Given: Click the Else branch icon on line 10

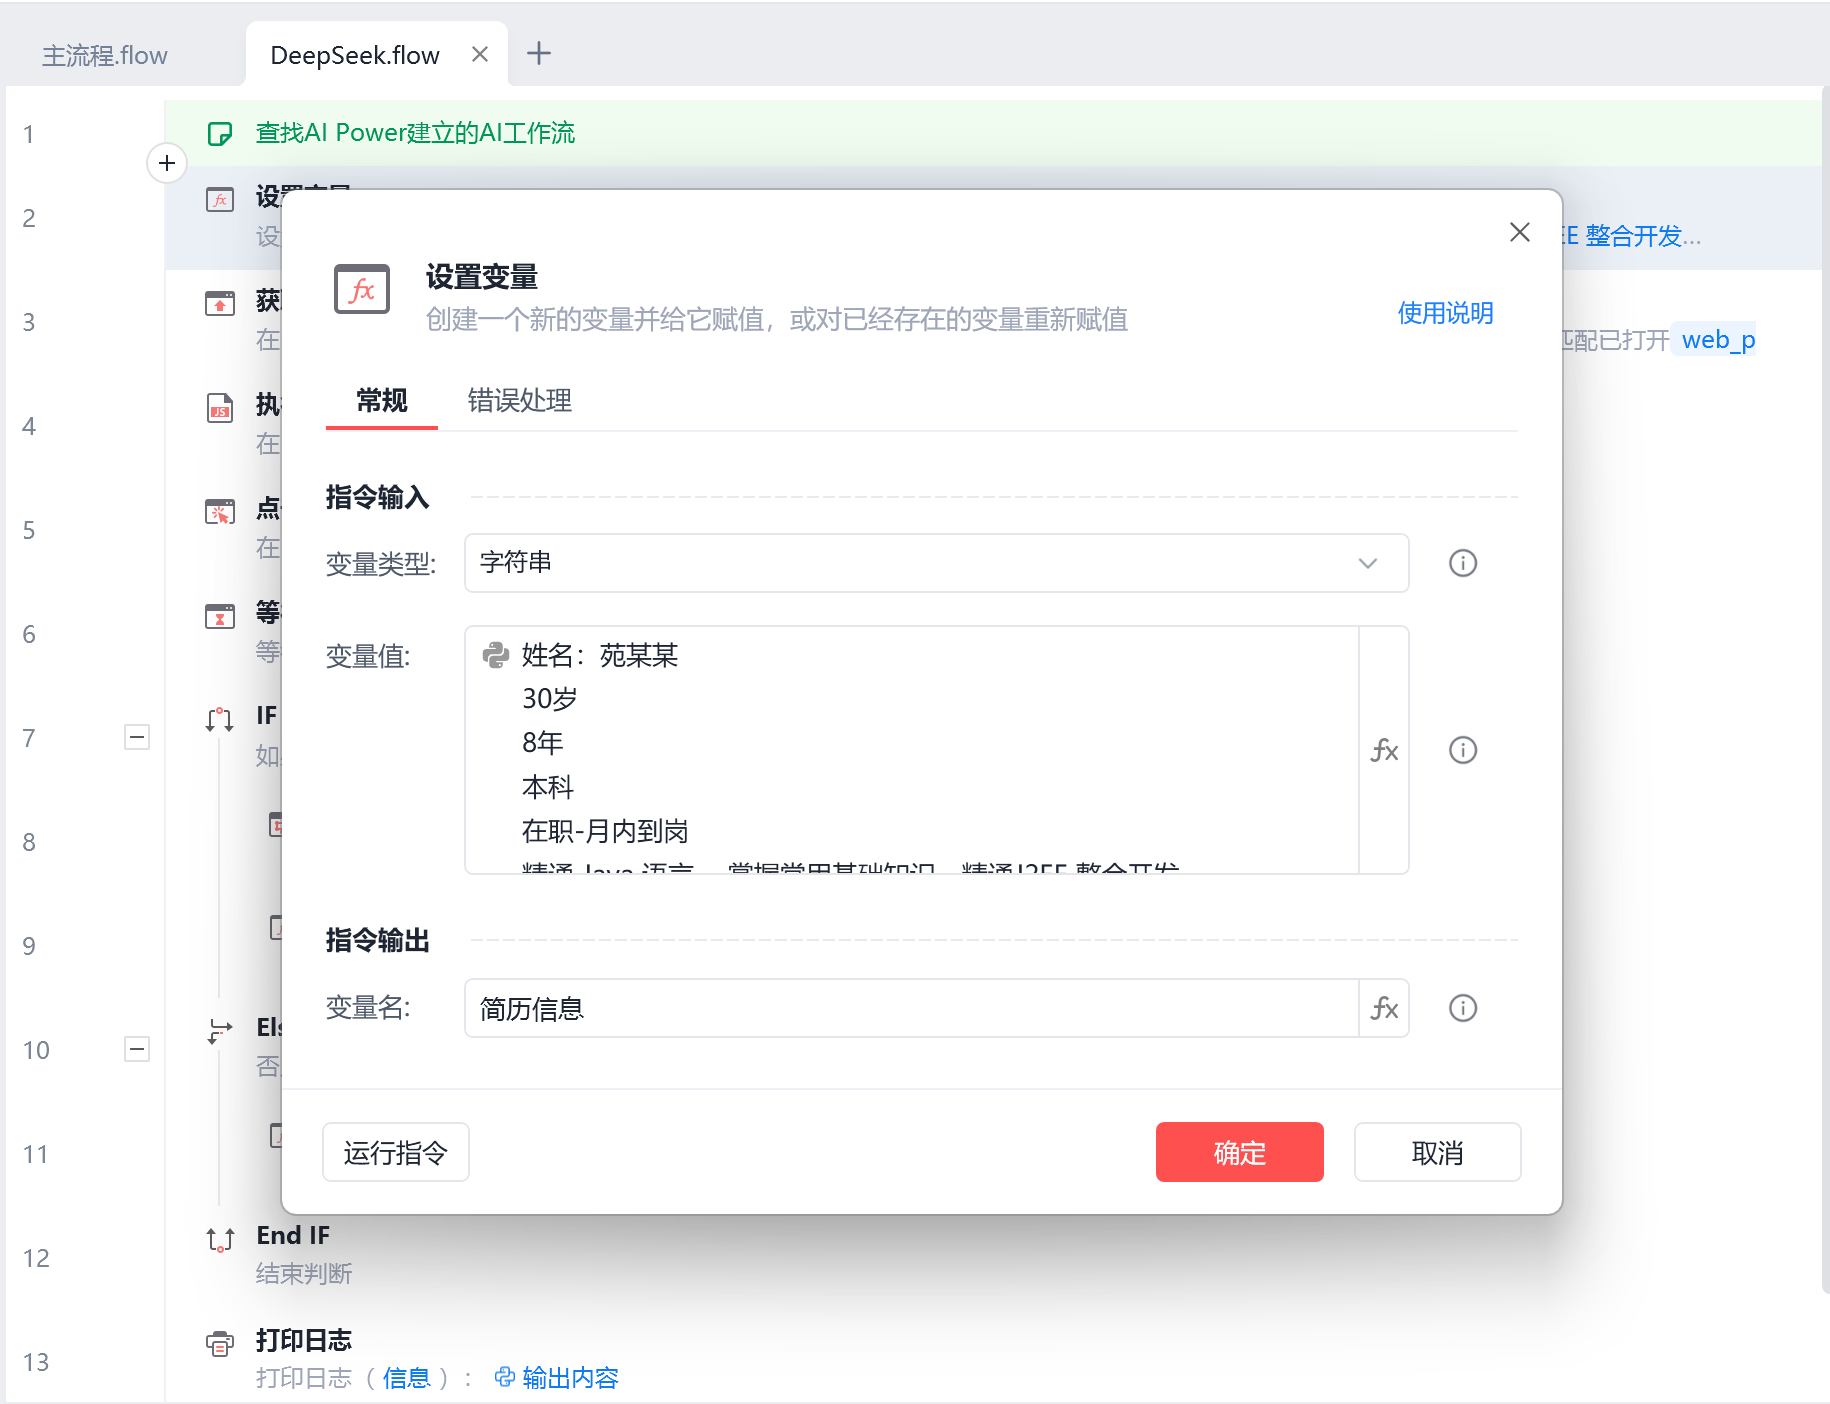Looking at the screenshot, I should (x=220, y=1031).
